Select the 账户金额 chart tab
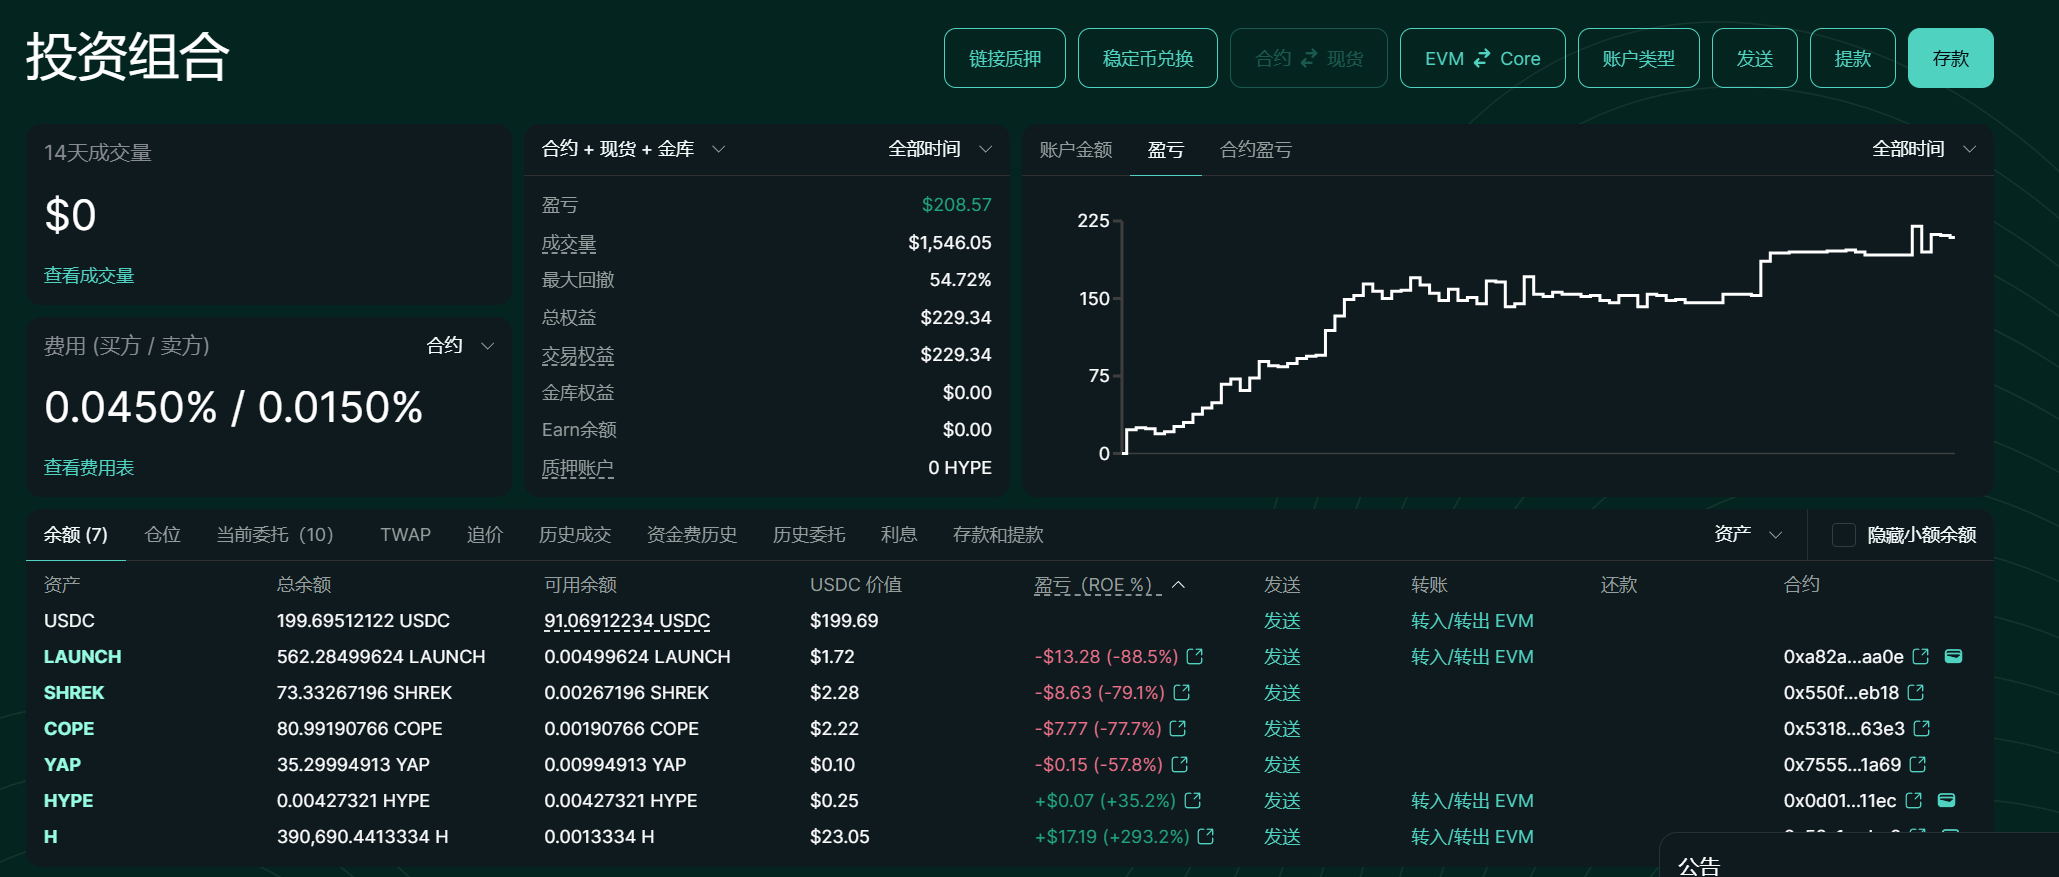Image resolution: width=2059 pixels, height=877 pixels. click(x=1076, y=150)
